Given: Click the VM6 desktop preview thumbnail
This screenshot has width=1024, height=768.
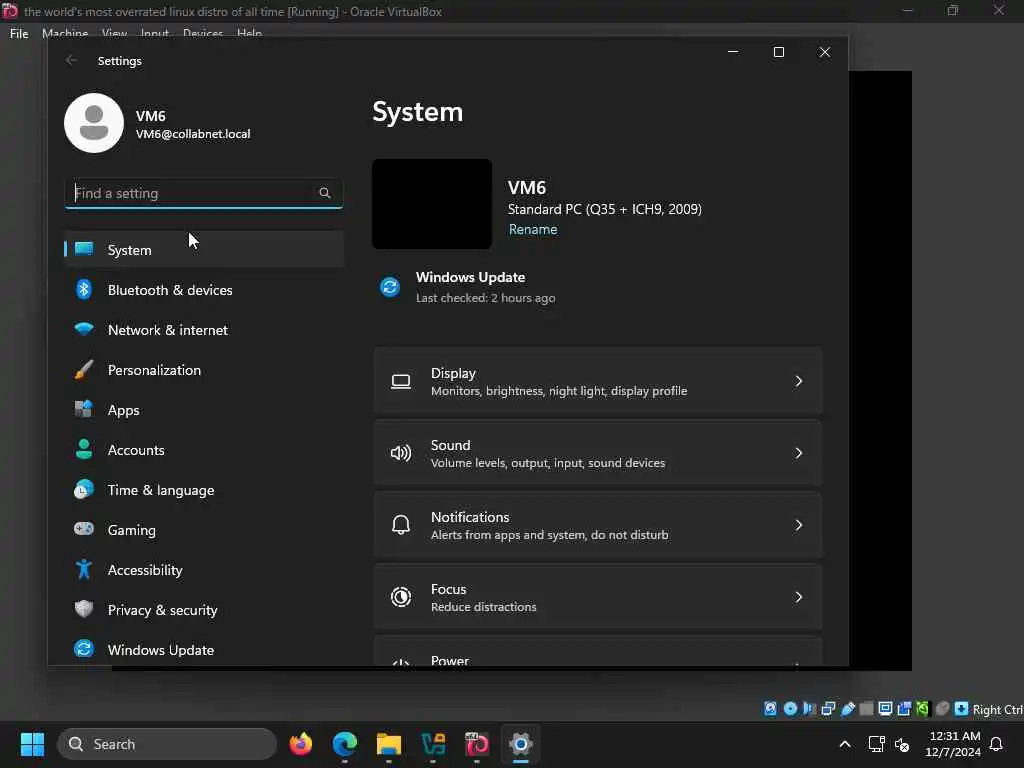Looking at the screenshot, I should [432, 204].
